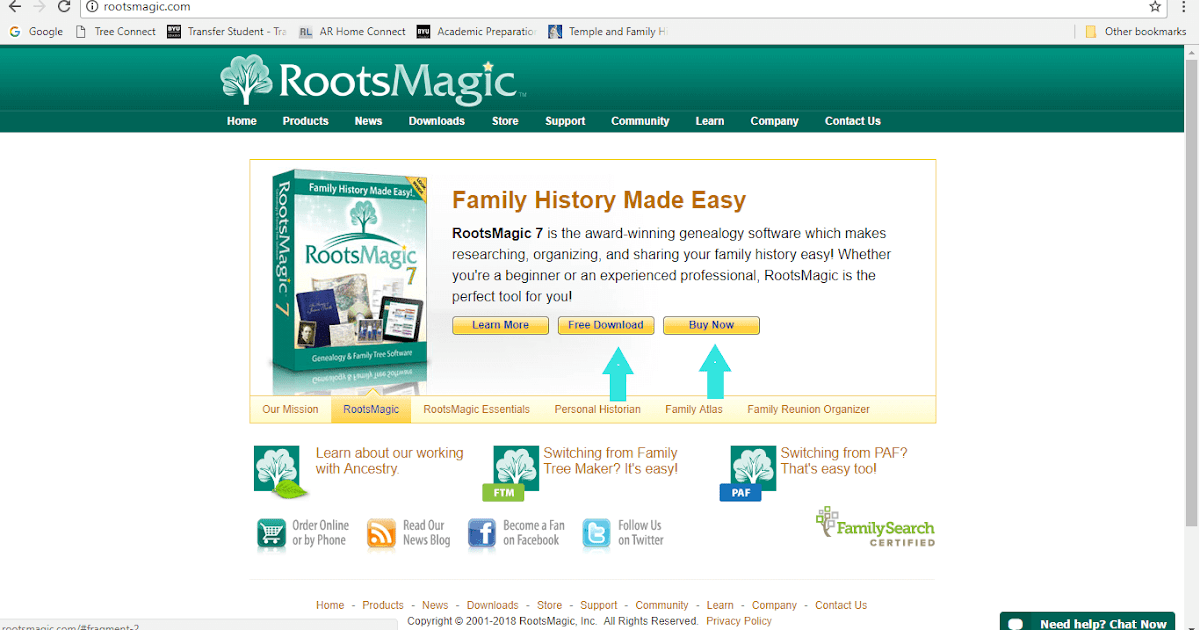1200x630 pixels.
Task: Click the PAF tree icon
Action: 752,468
